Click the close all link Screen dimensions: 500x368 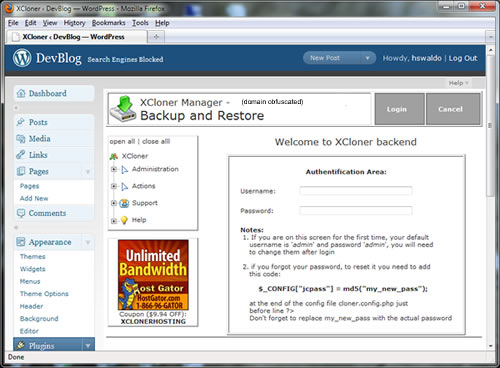[156, 141]
